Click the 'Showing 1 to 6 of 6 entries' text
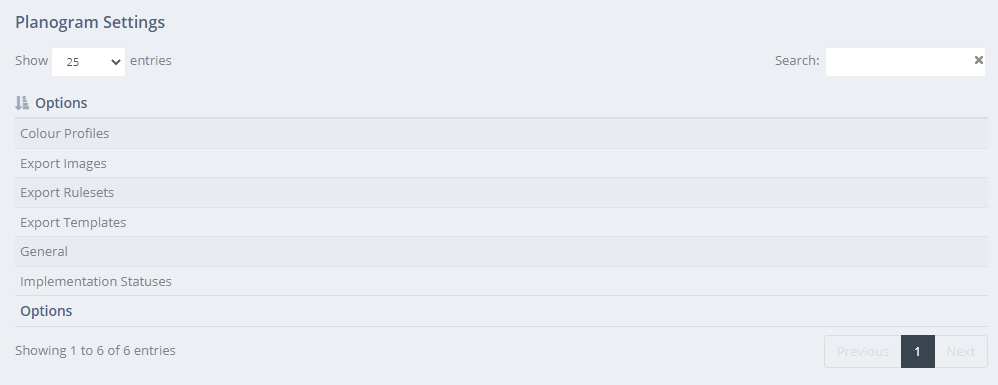This screenshot has height=385, width=998. pos(95,351)
